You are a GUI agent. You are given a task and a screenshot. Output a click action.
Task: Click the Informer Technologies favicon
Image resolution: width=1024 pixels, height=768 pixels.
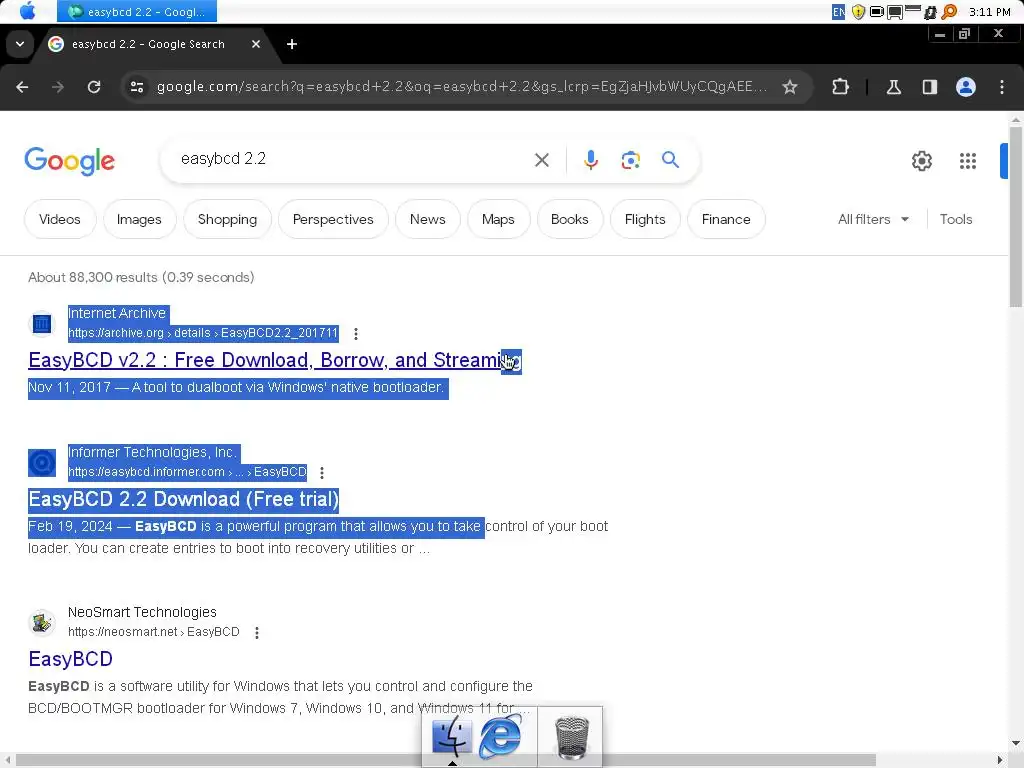(42, 462)
